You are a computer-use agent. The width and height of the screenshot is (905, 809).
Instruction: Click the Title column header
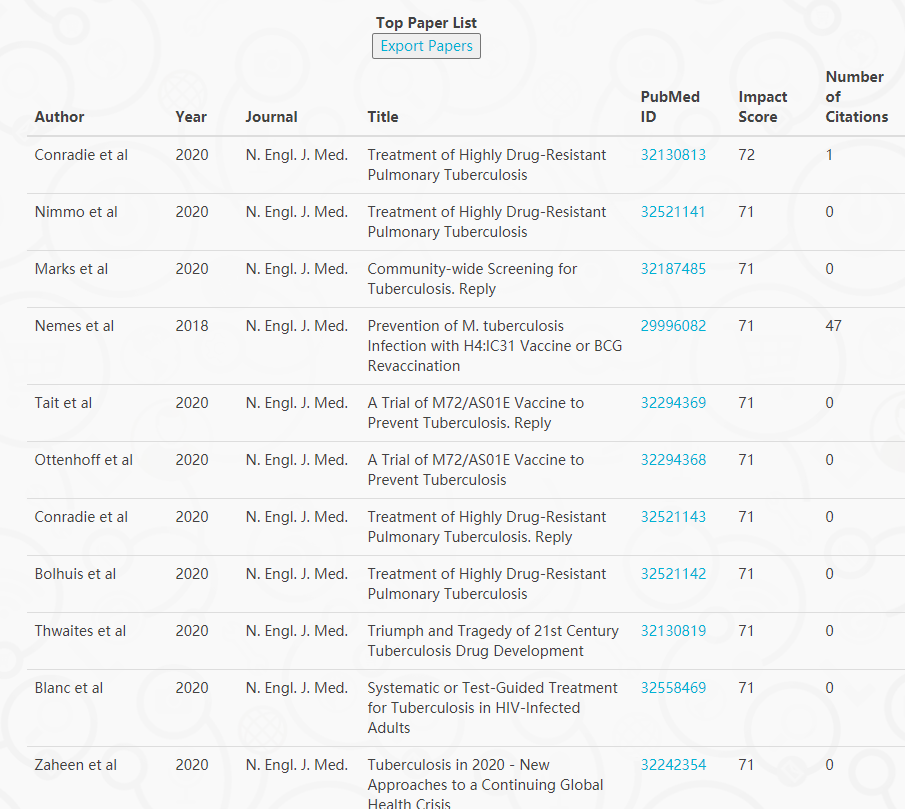(x=383, y=117)
